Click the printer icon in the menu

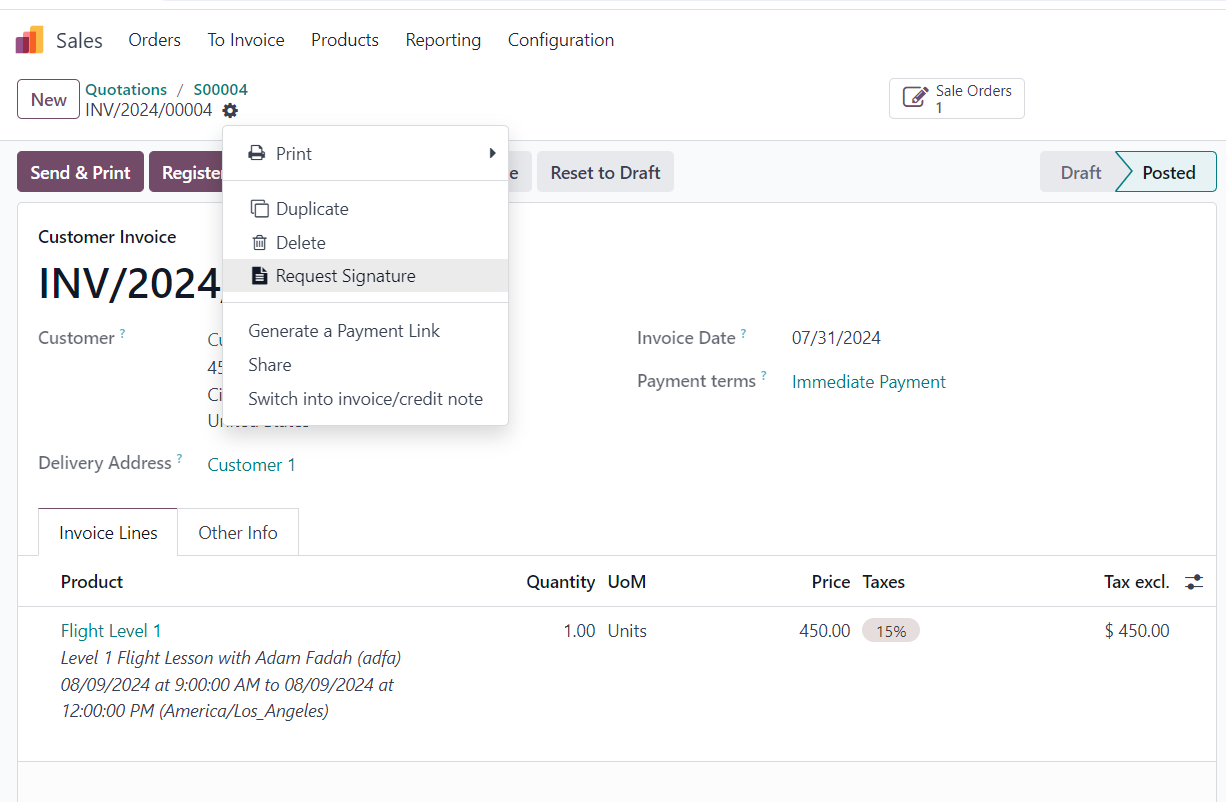[257, 153]
